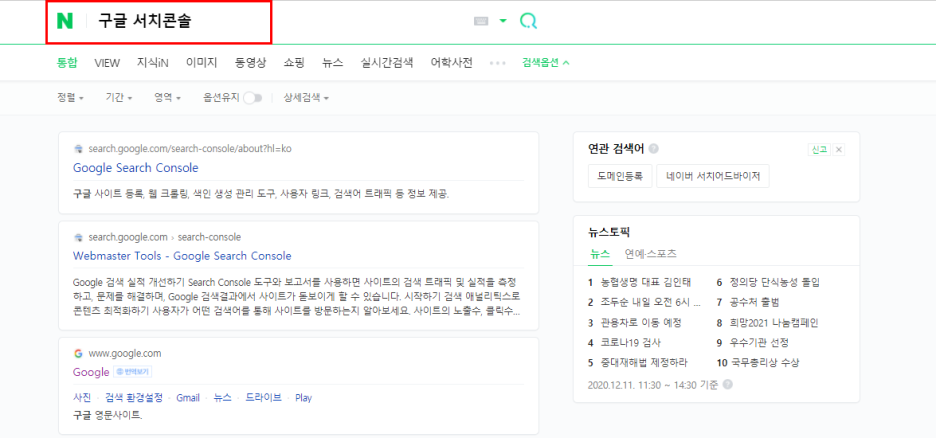Click the green Naver N logo
Viewport: 936px width, 438px height.
click(x=64, y=22)
